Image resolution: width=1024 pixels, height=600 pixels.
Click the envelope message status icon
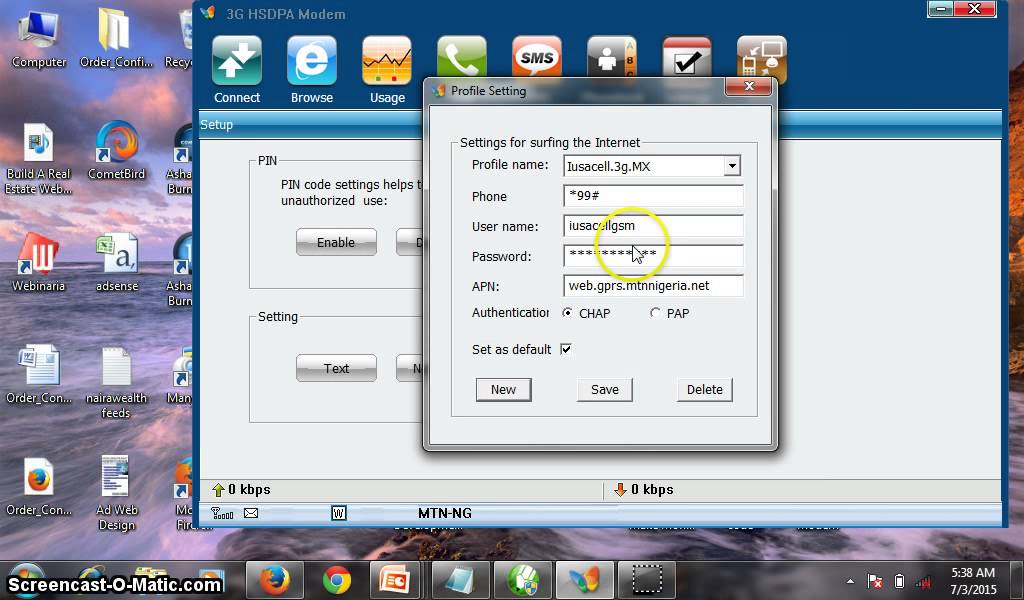pyautogui.click(x=251, y=513)
